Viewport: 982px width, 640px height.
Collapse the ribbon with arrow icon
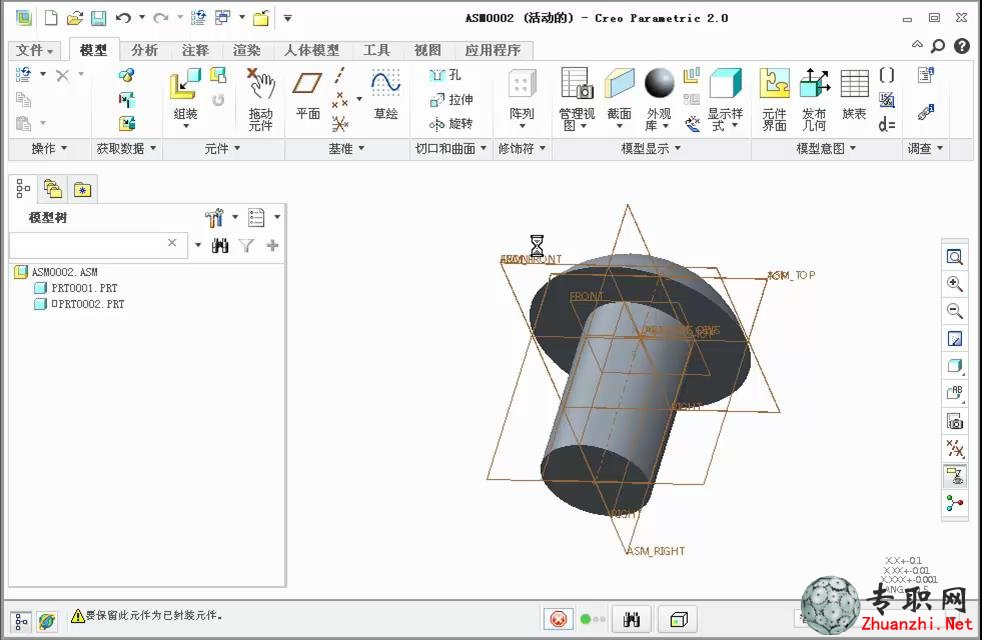click(917, 44)
